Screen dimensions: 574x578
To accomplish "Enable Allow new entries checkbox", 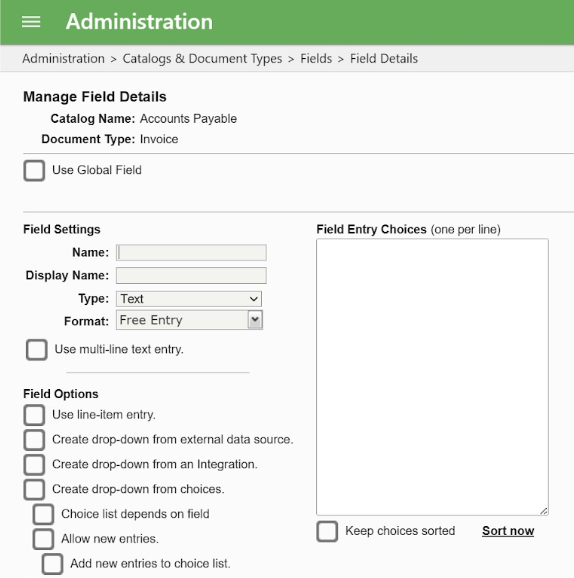I will coord(44,539).
